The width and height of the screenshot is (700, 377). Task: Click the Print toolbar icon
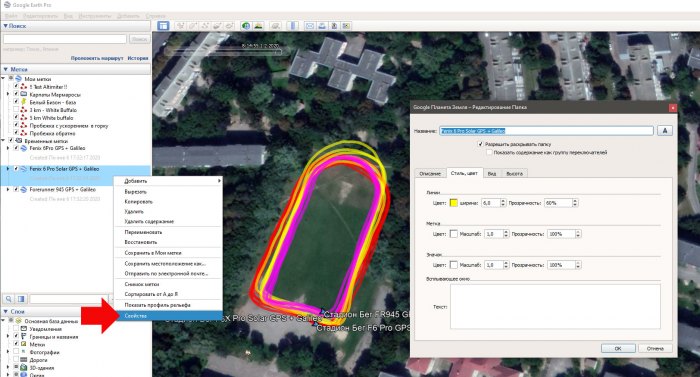pyautogui.click(x=322, y=26)
